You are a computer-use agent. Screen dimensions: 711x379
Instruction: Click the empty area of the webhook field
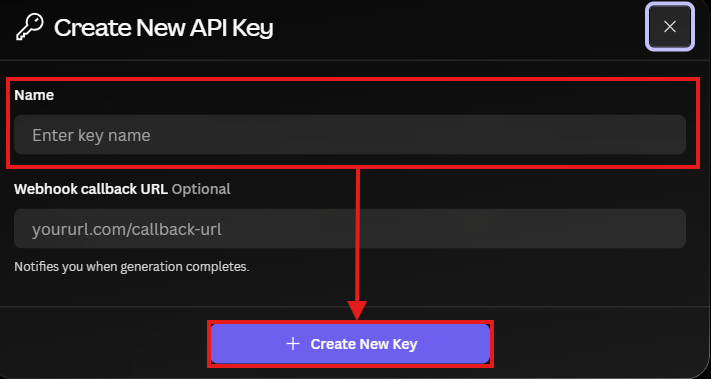[x=453, y=228]
